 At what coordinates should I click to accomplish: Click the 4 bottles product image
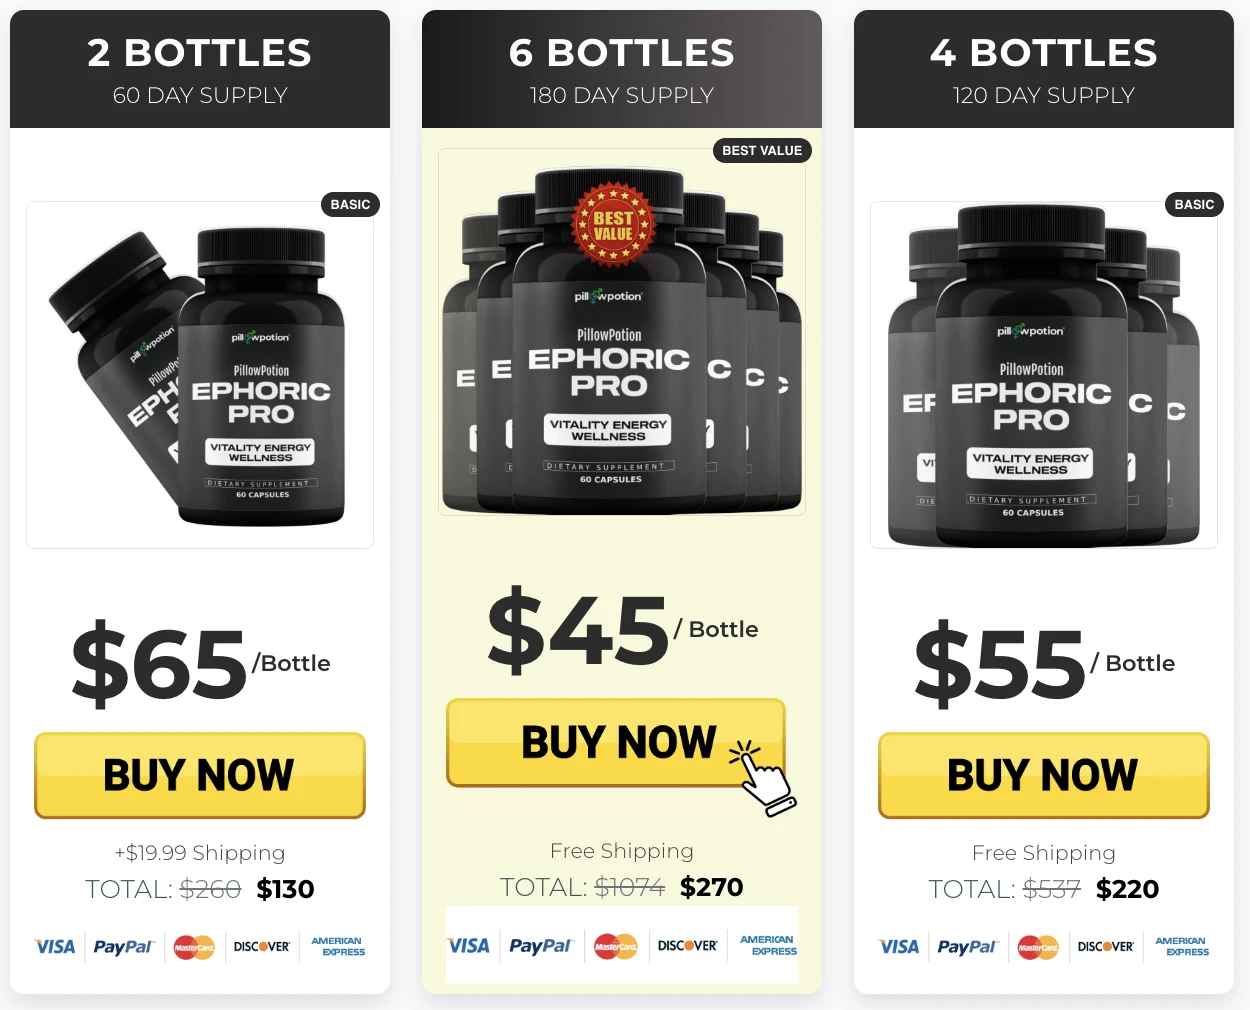coord(1044,375)
